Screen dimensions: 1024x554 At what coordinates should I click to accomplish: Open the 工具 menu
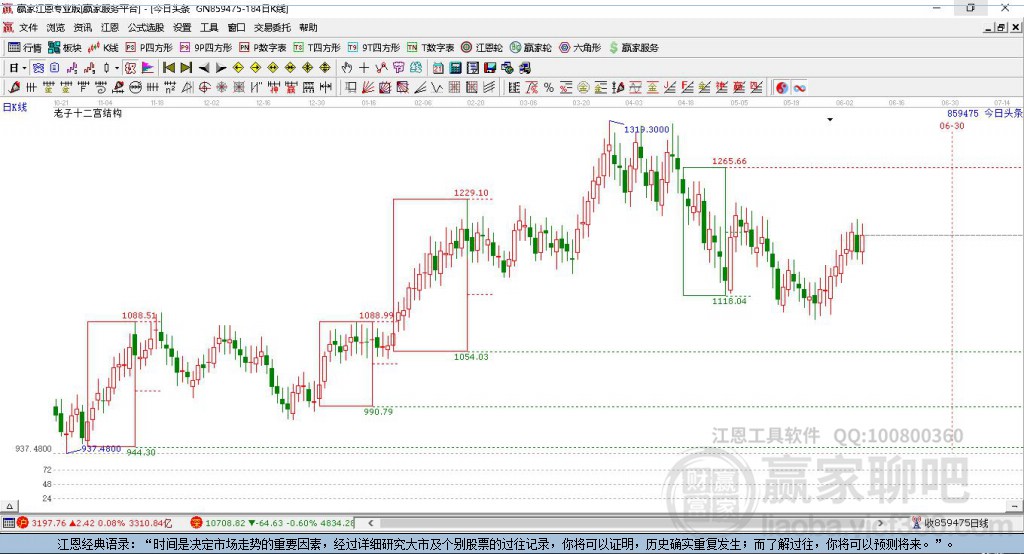click(209, 27)
